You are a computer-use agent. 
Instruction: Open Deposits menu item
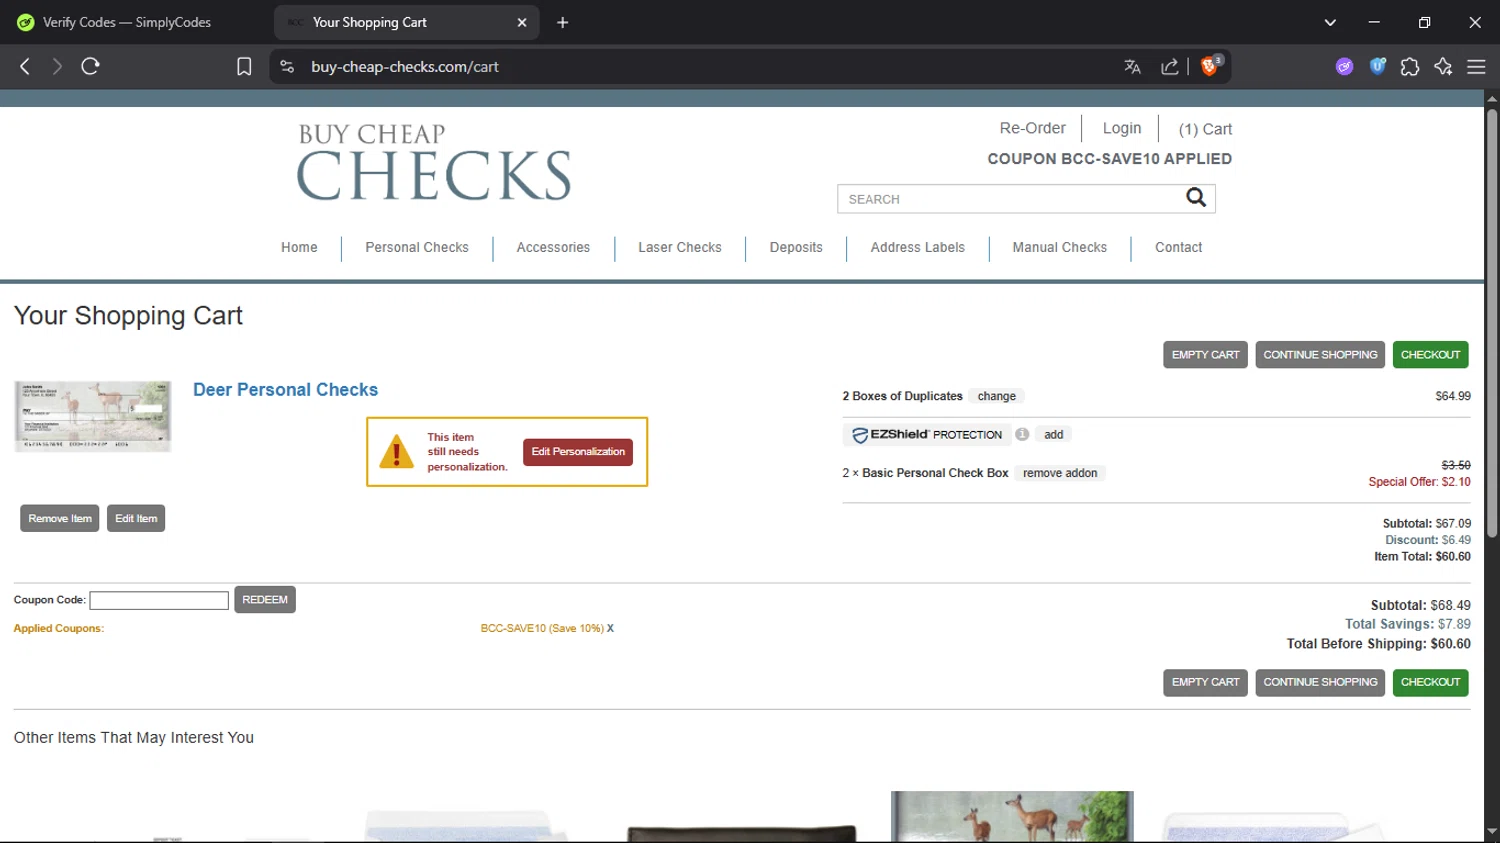click(796, 247)
